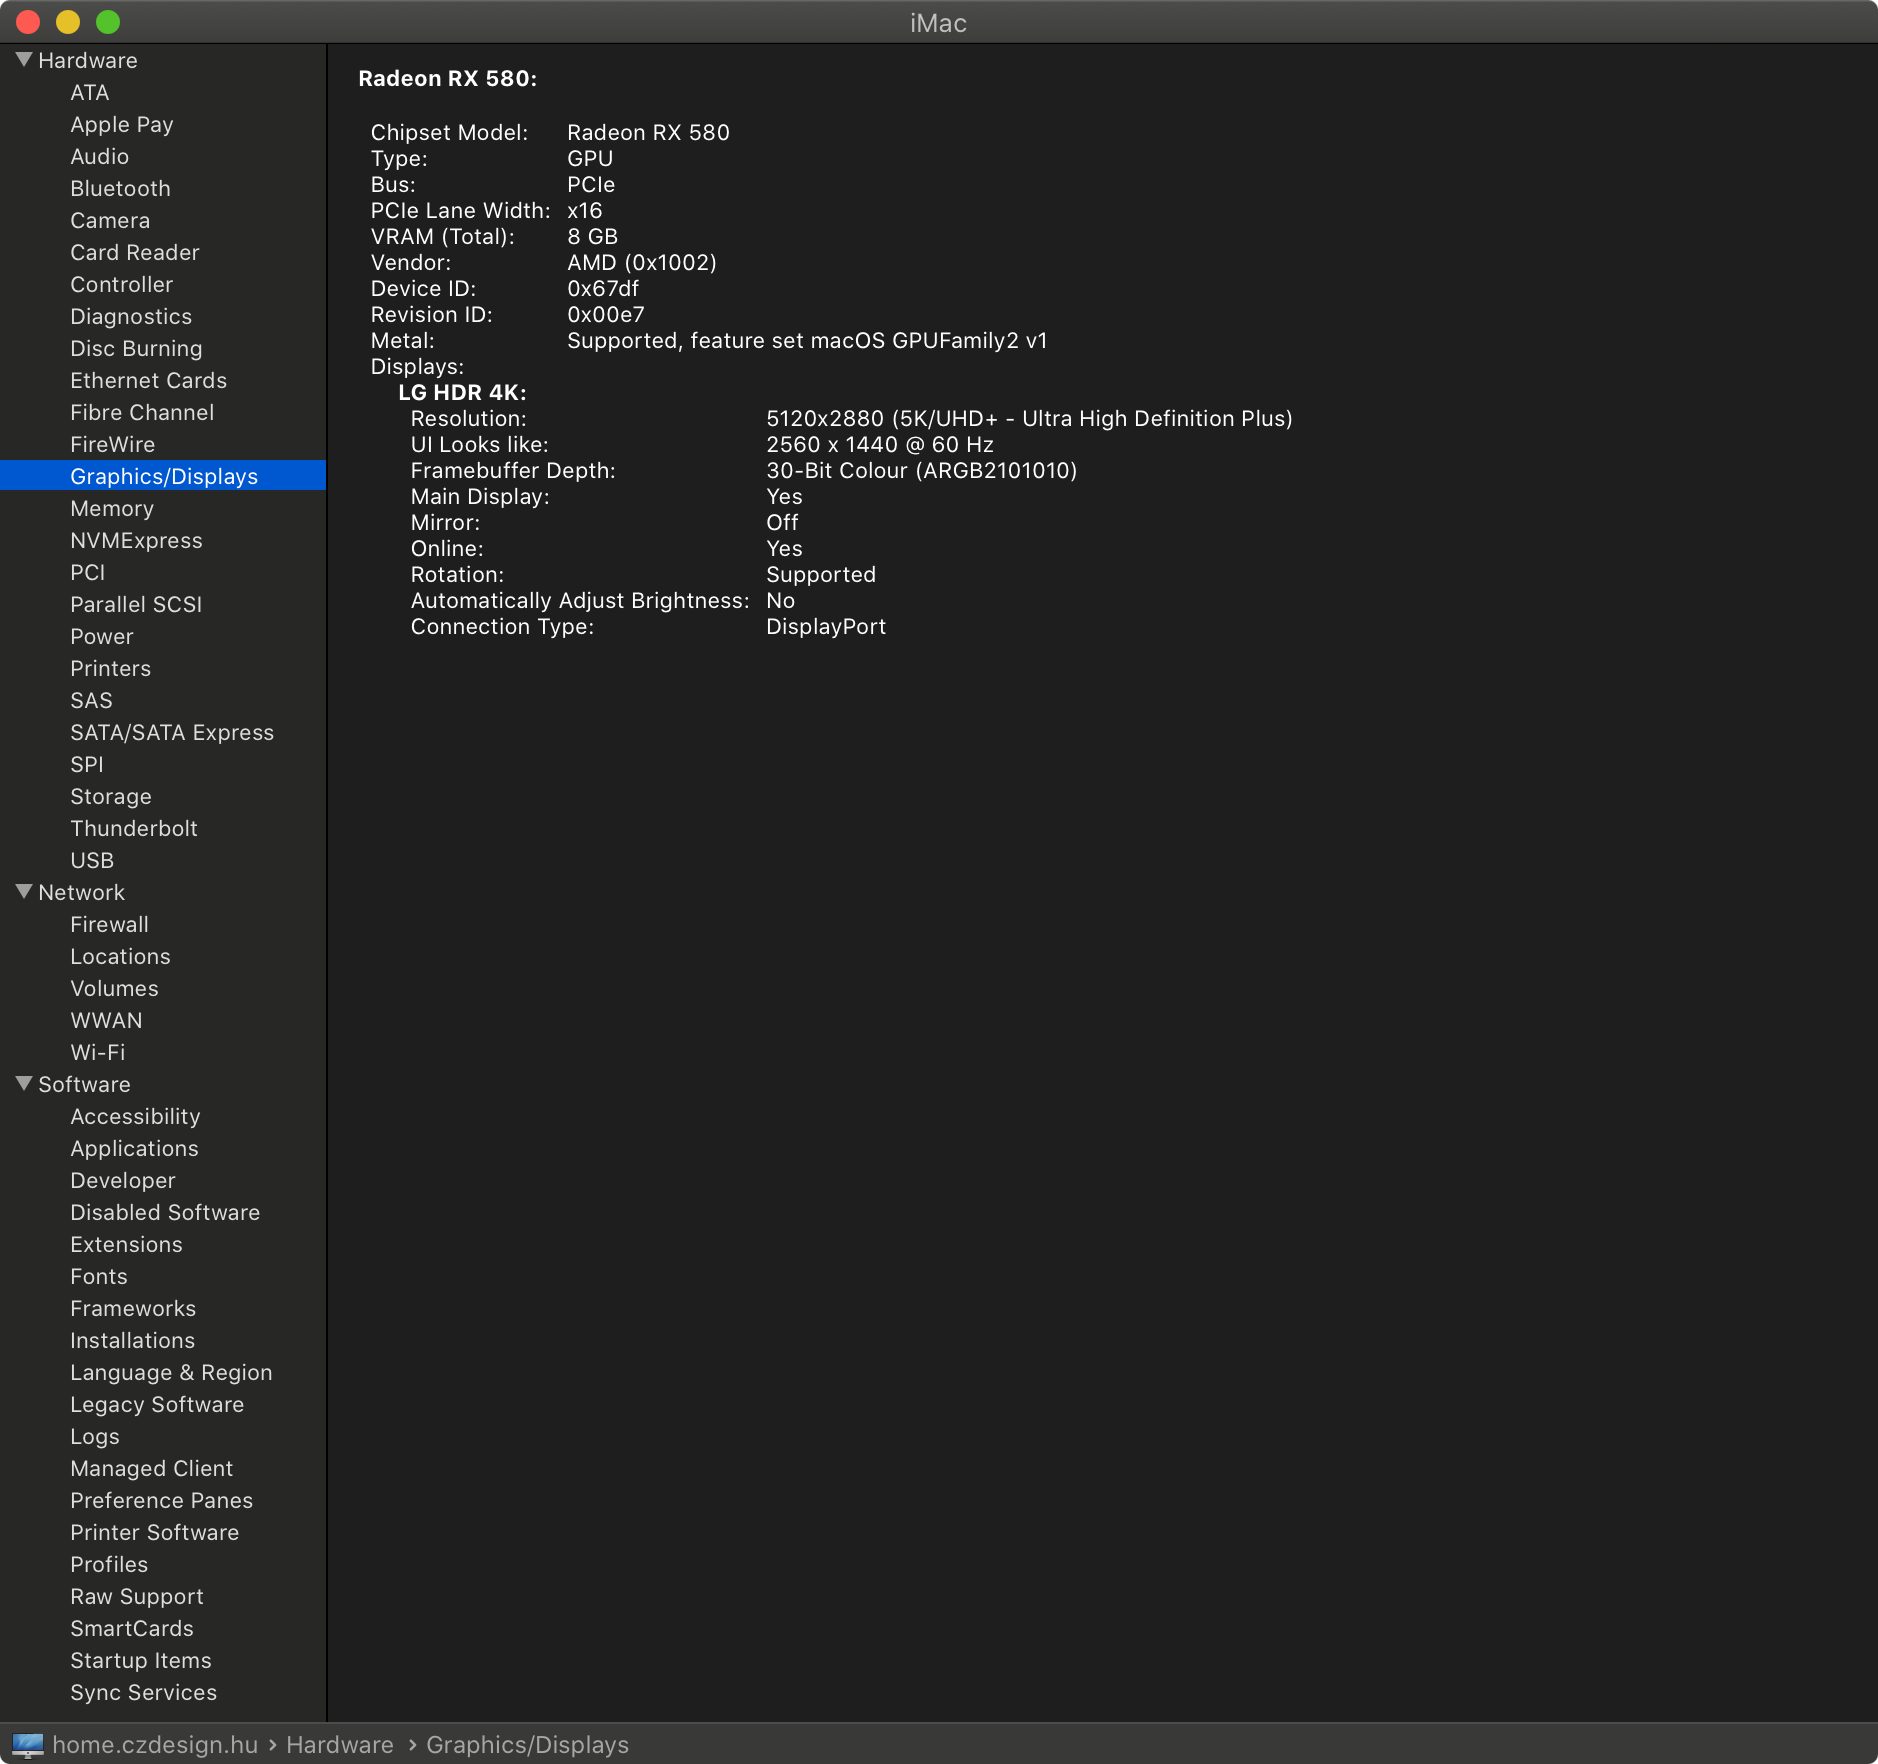Open SATA/SATA Express entry
This screenshot has width=1878, height=1764.
coord(172,733)
